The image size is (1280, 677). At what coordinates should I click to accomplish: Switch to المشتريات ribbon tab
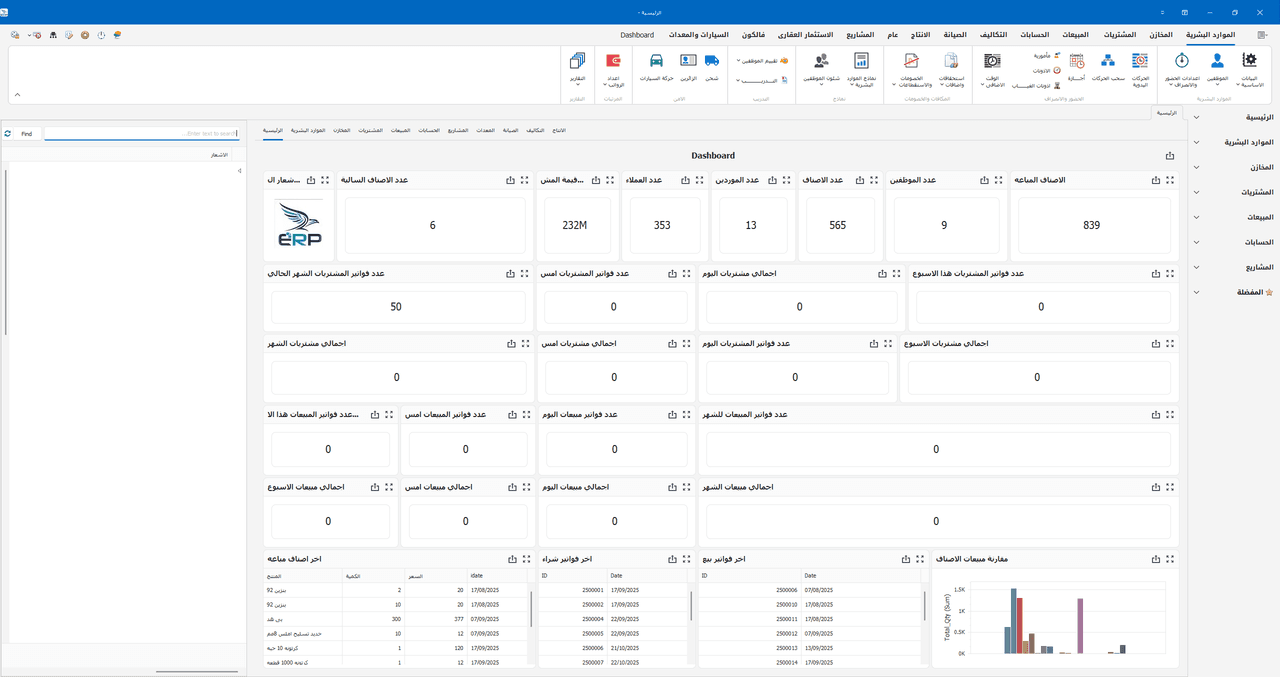tap(1118, 35)
